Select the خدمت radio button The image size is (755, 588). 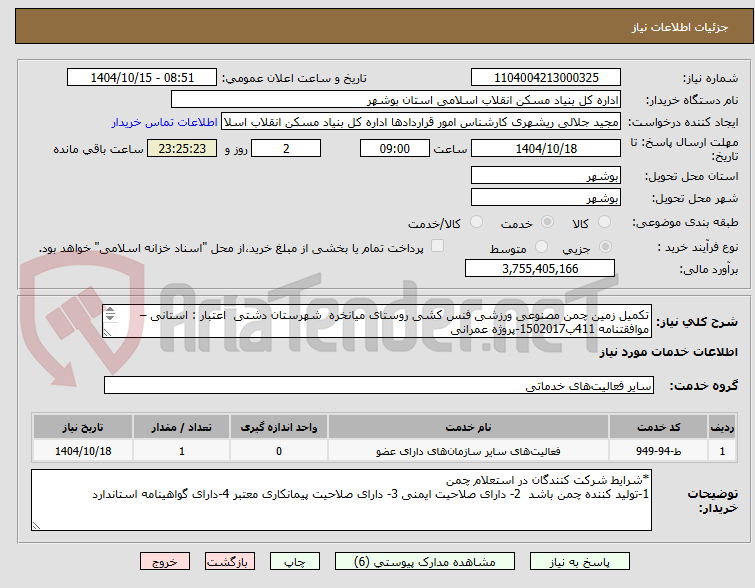(x=547, y=222)
